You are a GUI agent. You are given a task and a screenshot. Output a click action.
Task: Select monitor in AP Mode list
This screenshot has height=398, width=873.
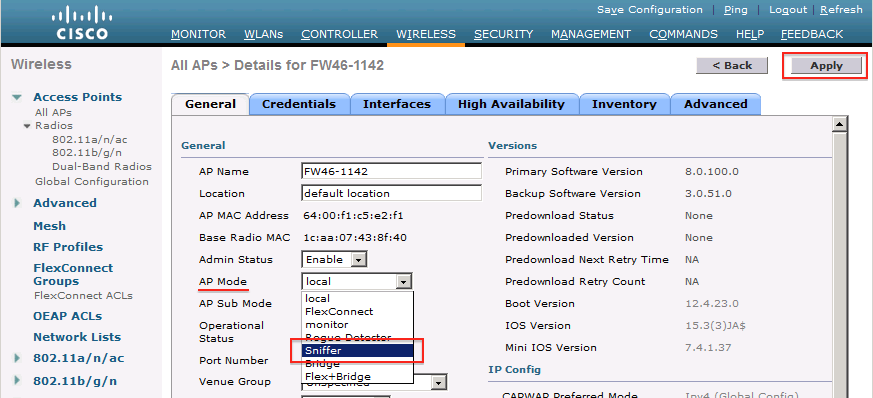point(357,324)
